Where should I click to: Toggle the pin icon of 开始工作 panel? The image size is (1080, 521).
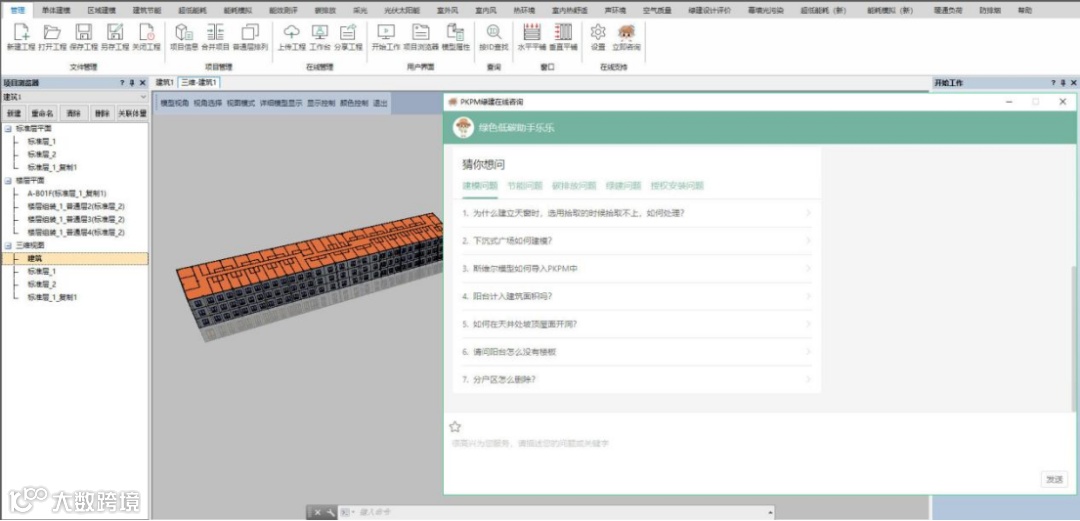pos(1063,83)
